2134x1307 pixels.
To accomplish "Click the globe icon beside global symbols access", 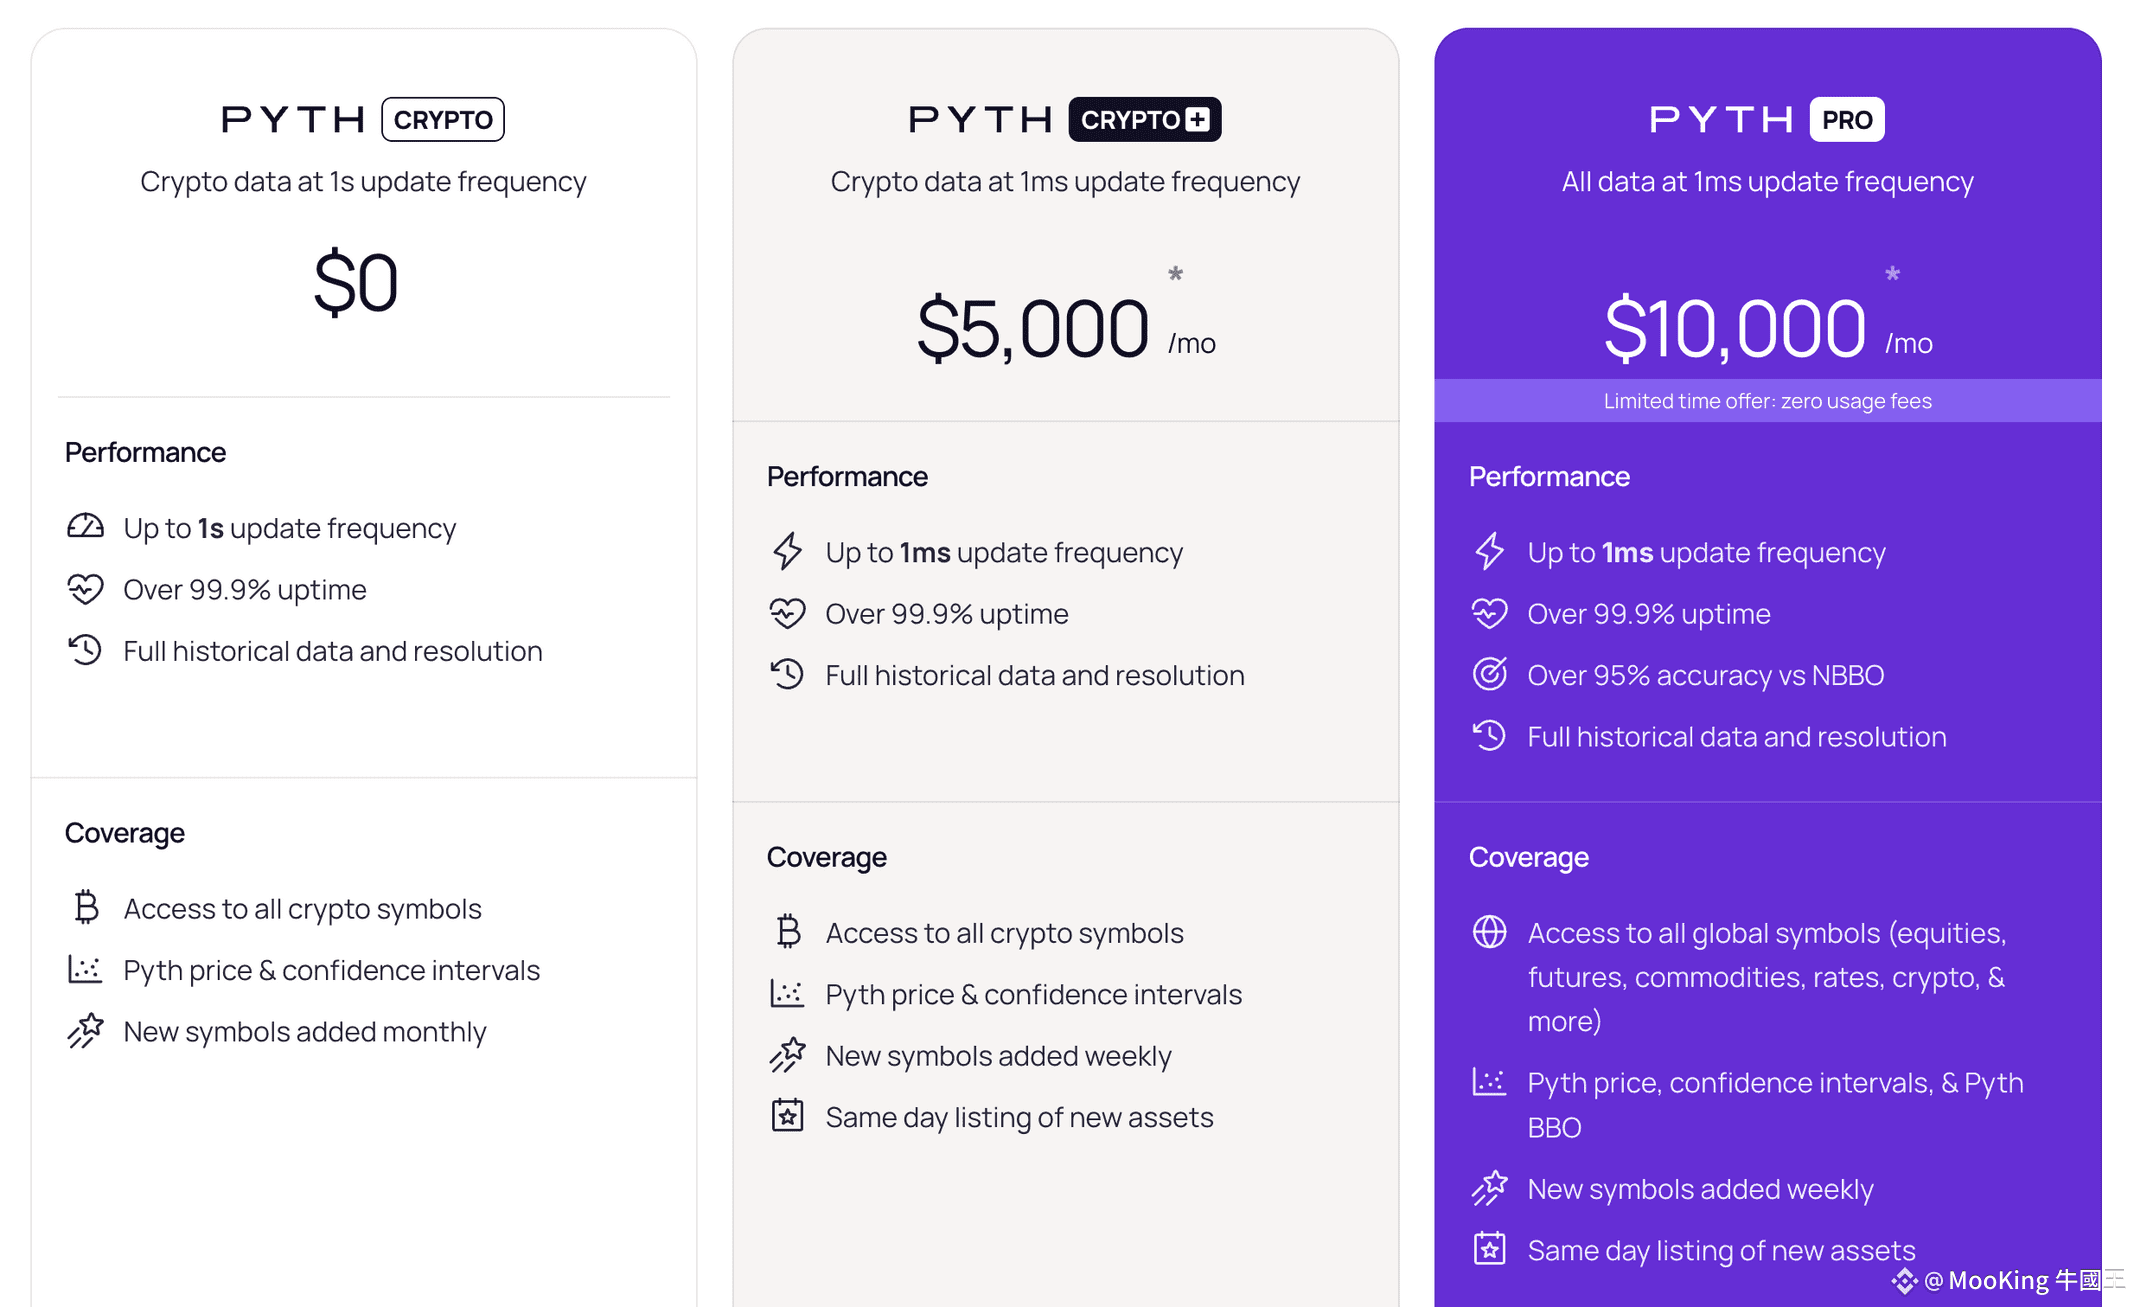I will point(1490,932).
